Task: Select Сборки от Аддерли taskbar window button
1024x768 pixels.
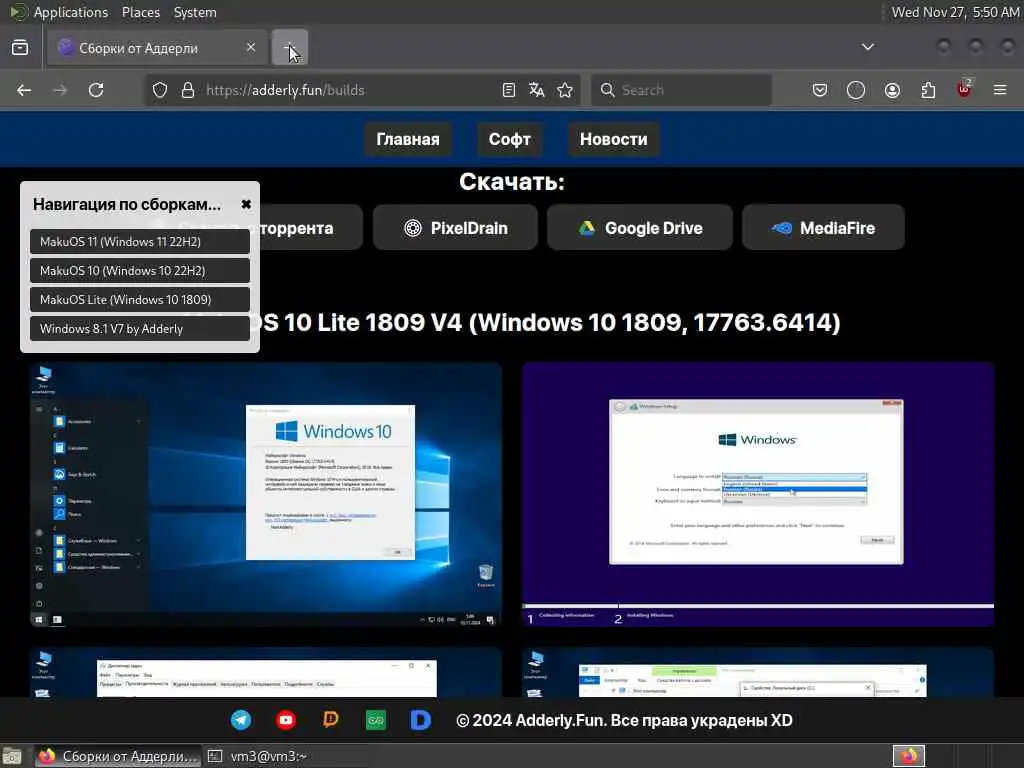Action: click(x=118, y=756)
